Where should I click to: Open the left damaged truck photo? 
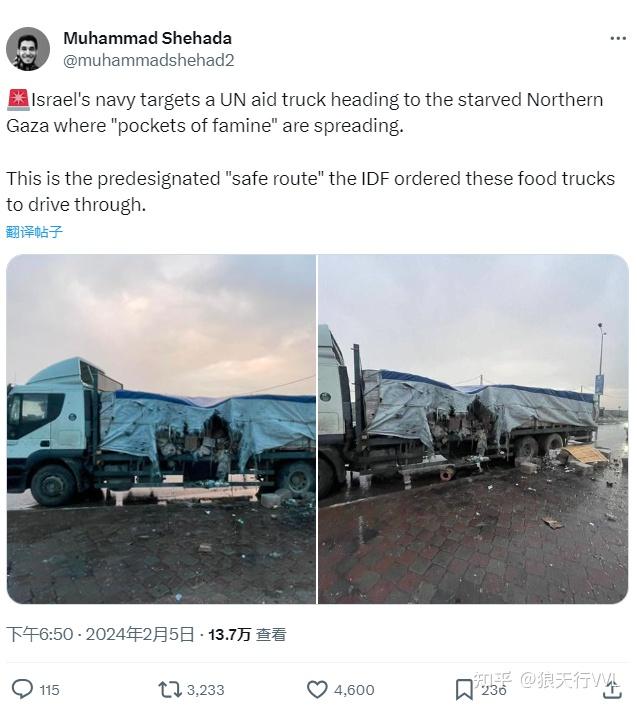(x=161, y=429)
